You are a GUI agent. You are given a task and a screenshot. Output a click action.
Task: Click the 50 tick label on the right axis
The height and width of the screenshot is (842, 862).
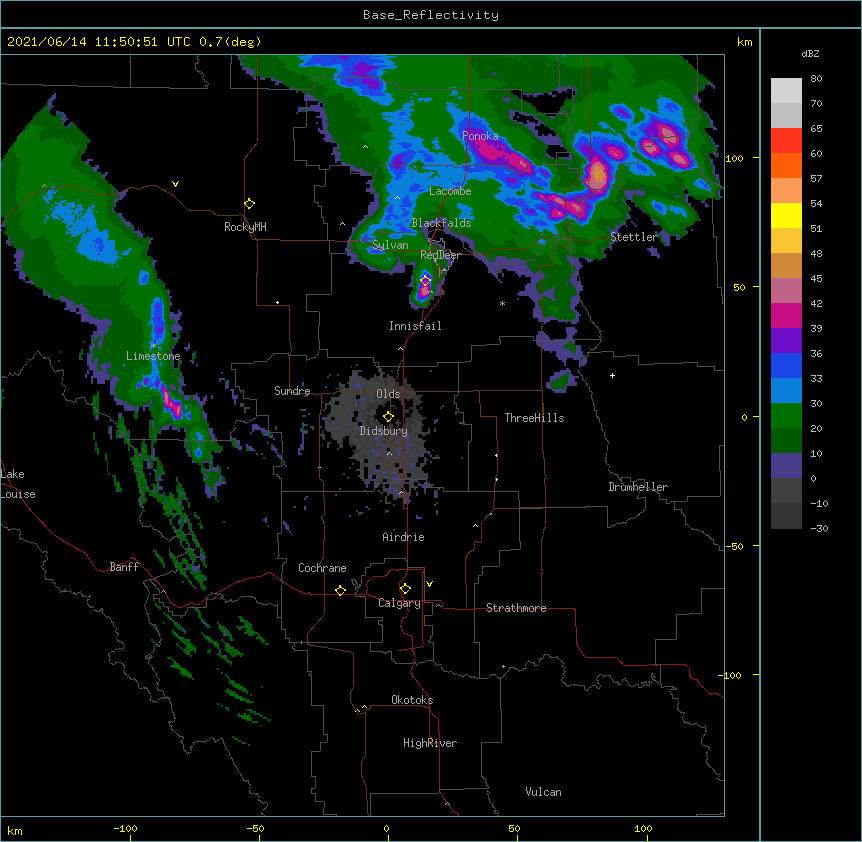[x=739, y=287]
